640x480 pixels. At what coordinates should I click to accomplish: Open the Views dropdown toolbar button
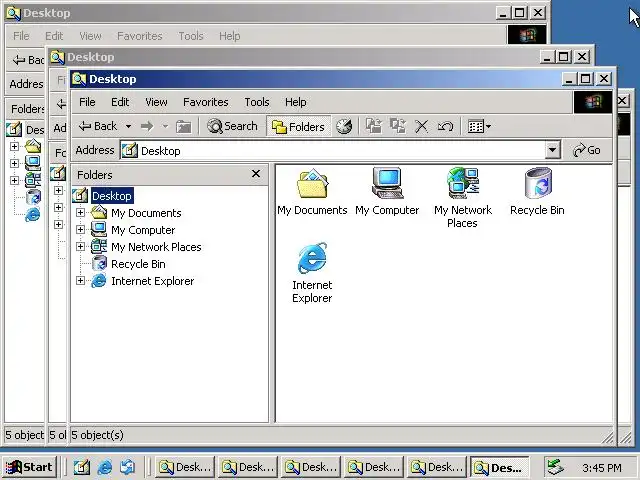(479, 127)
